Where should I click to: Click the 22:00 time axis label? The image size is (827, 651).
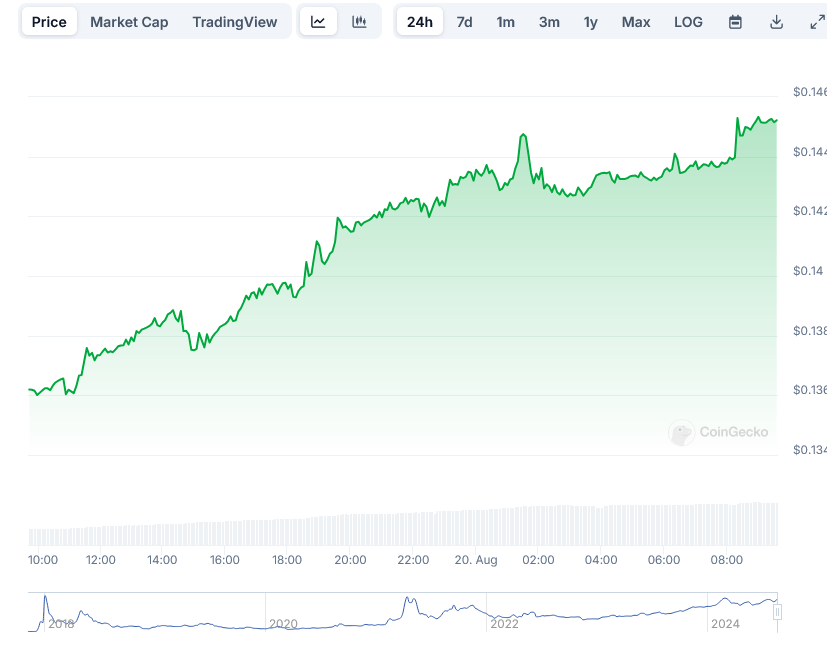(413, 560)
